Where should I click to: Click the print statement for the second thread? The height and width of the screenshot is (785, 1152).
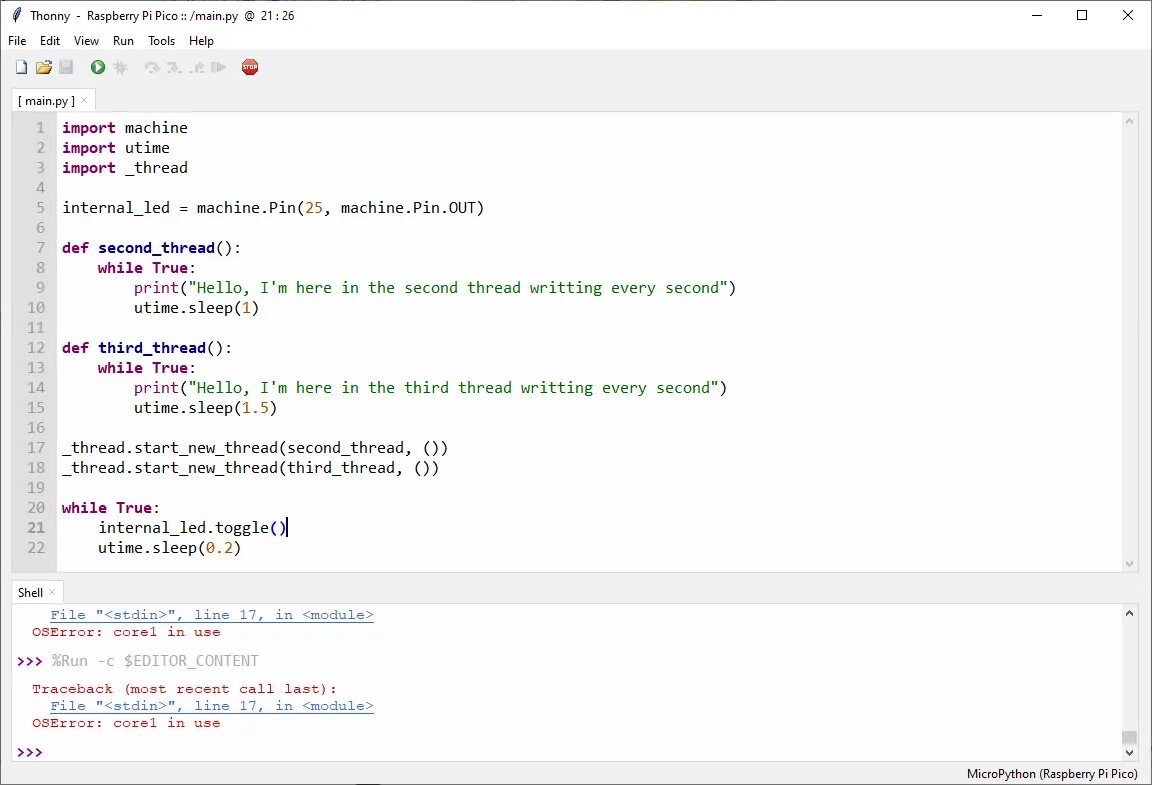[435, 288]
